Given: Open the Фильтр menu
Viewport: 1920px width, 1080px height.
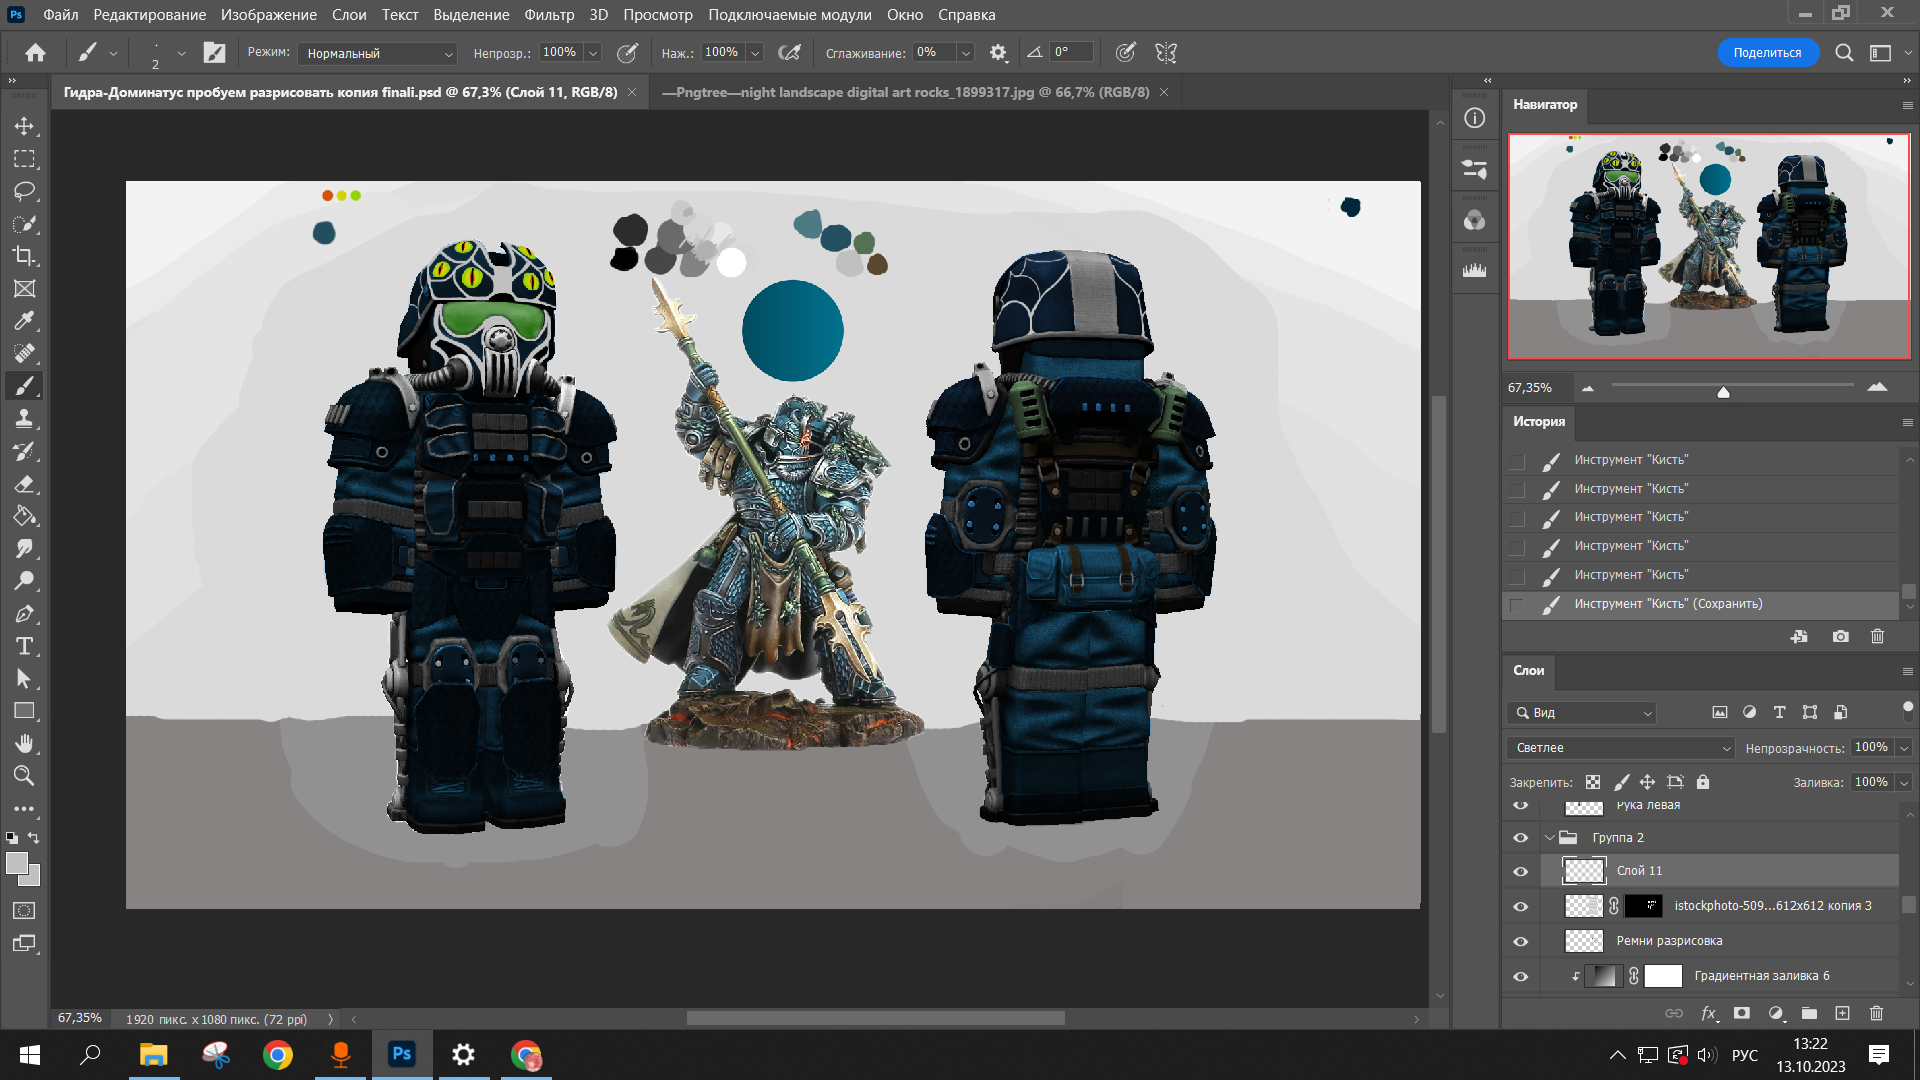Looking at the screenshot, I should click(x=549, y=15).
